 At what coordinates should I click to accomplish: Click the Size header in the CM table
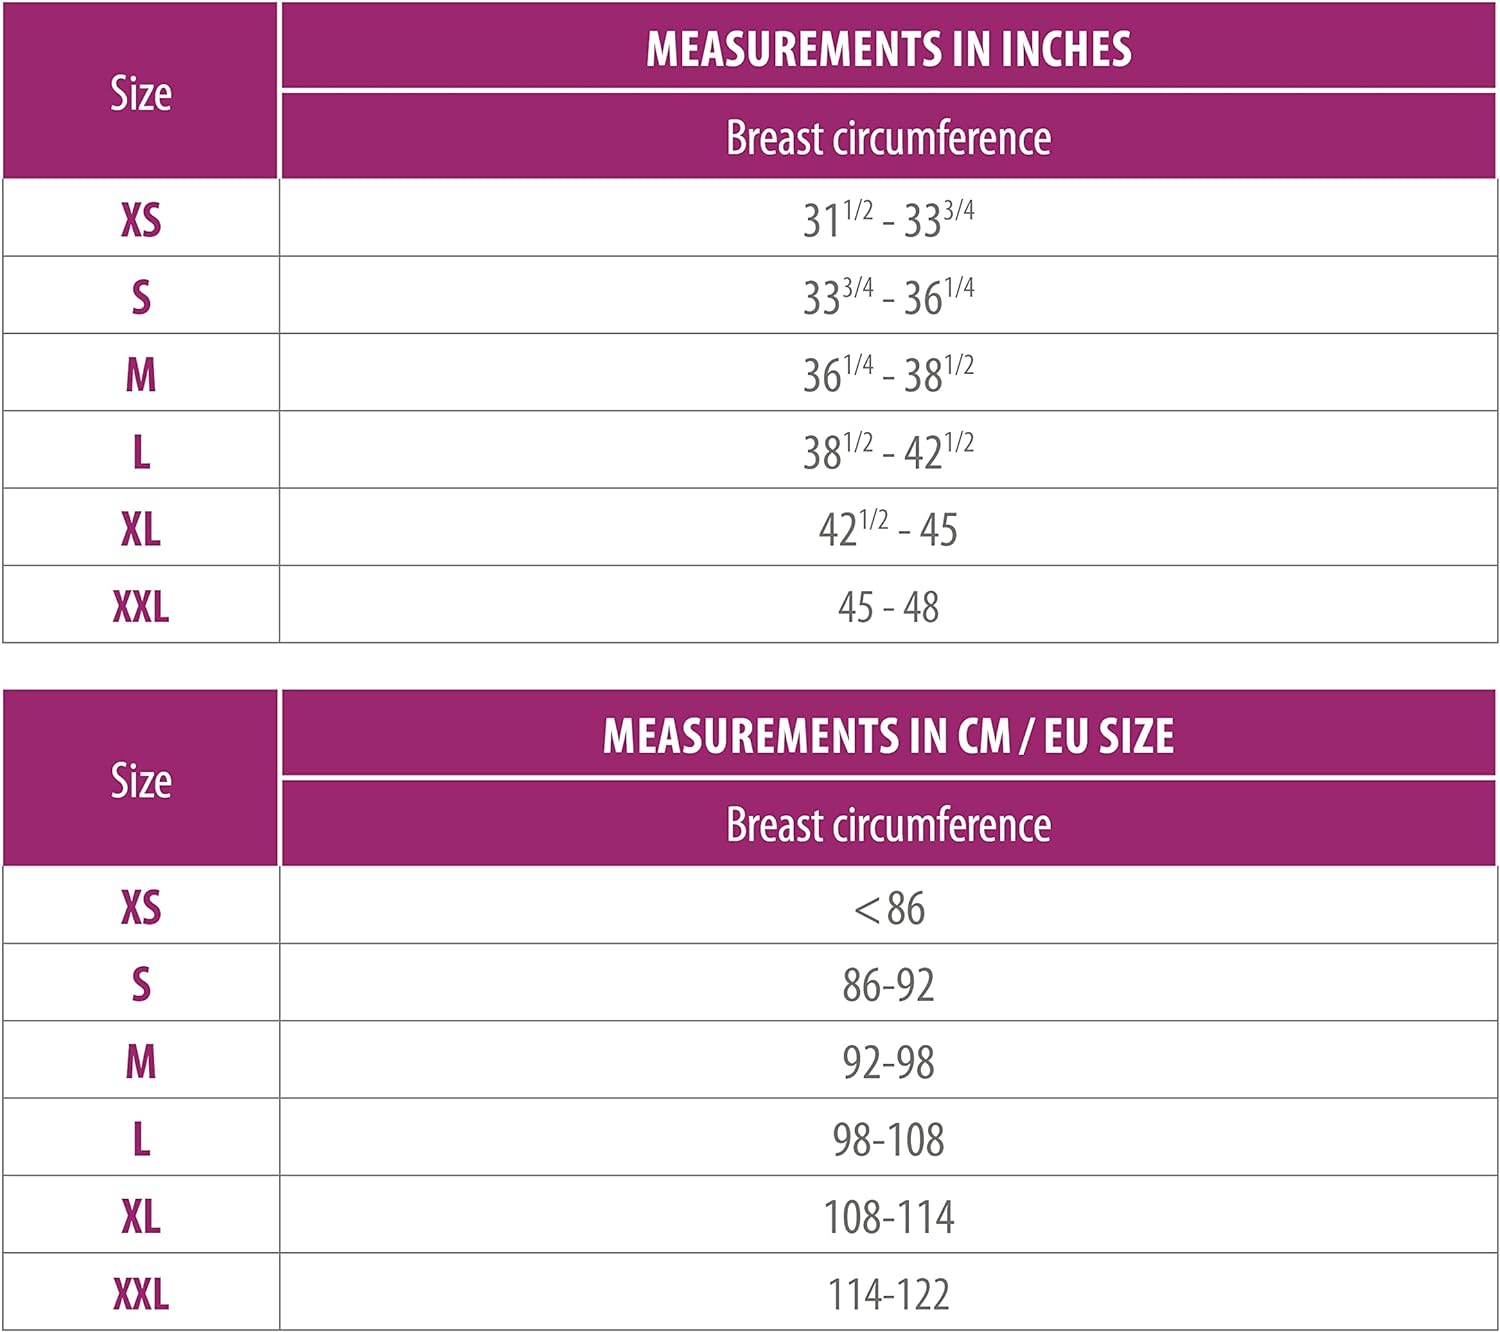(x=140, y=780)
